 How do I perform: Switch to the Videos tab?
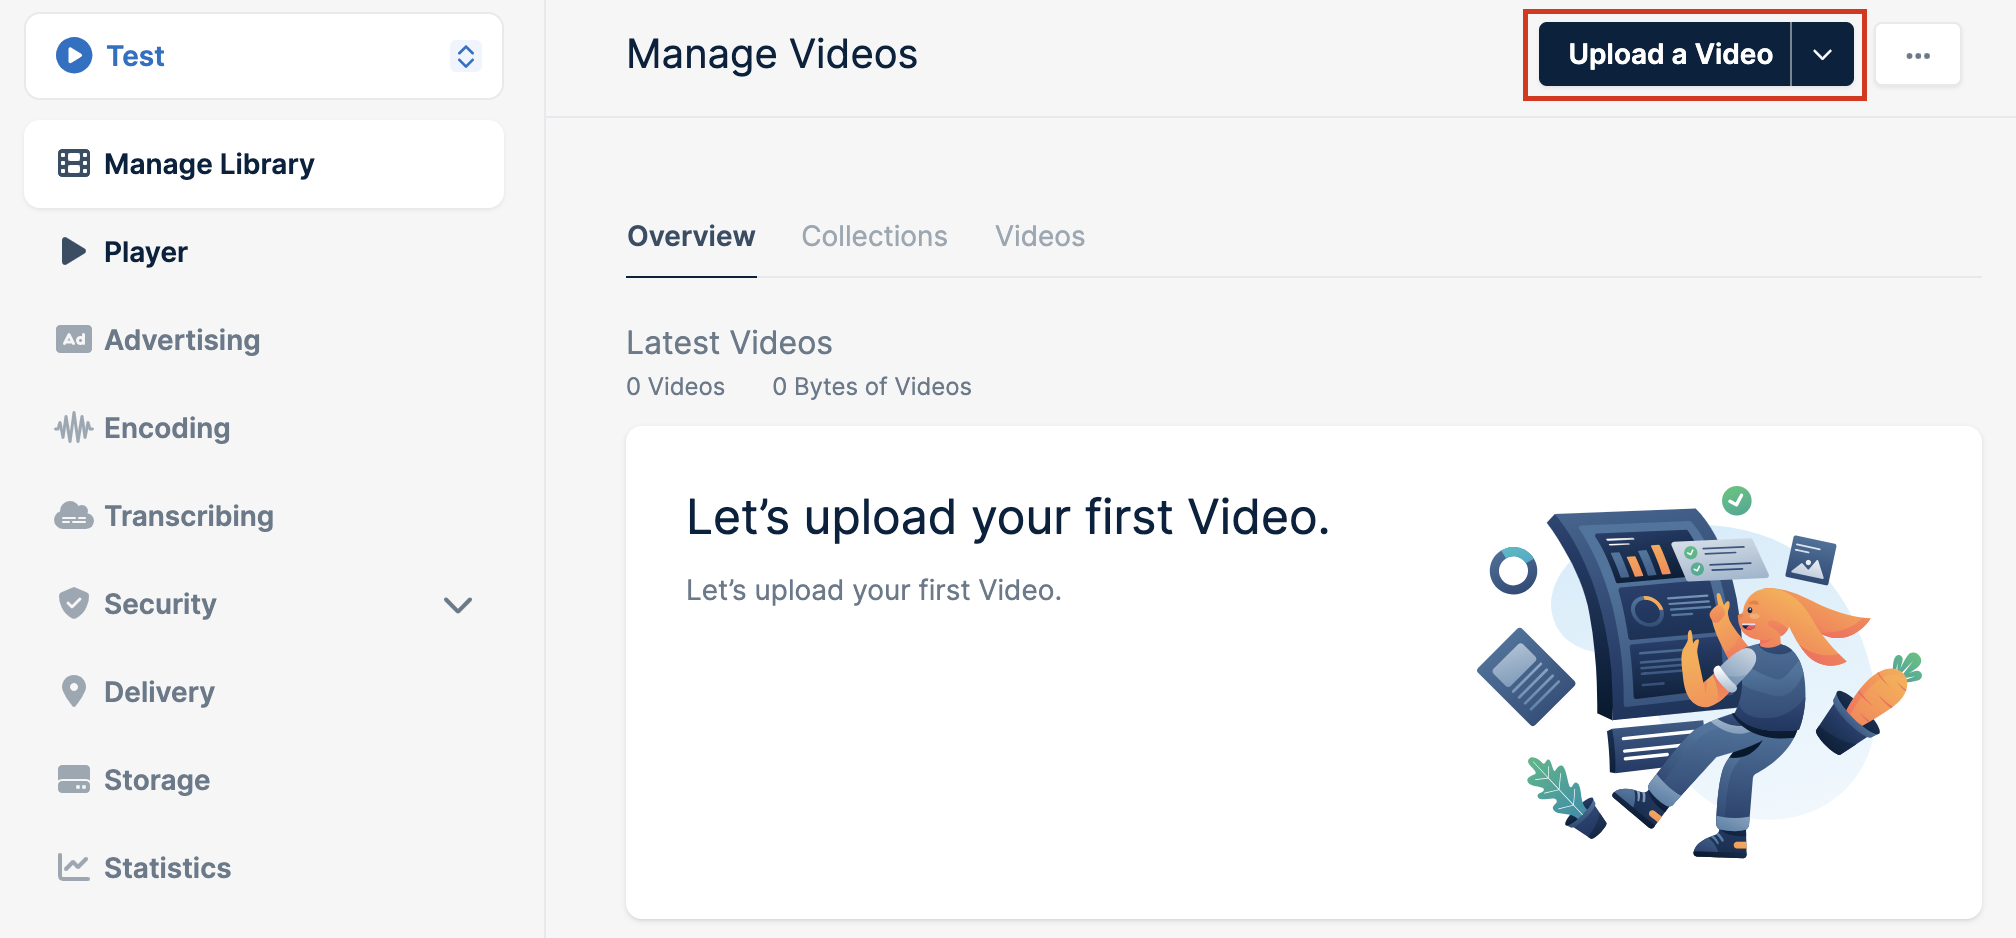[1040, 236]
